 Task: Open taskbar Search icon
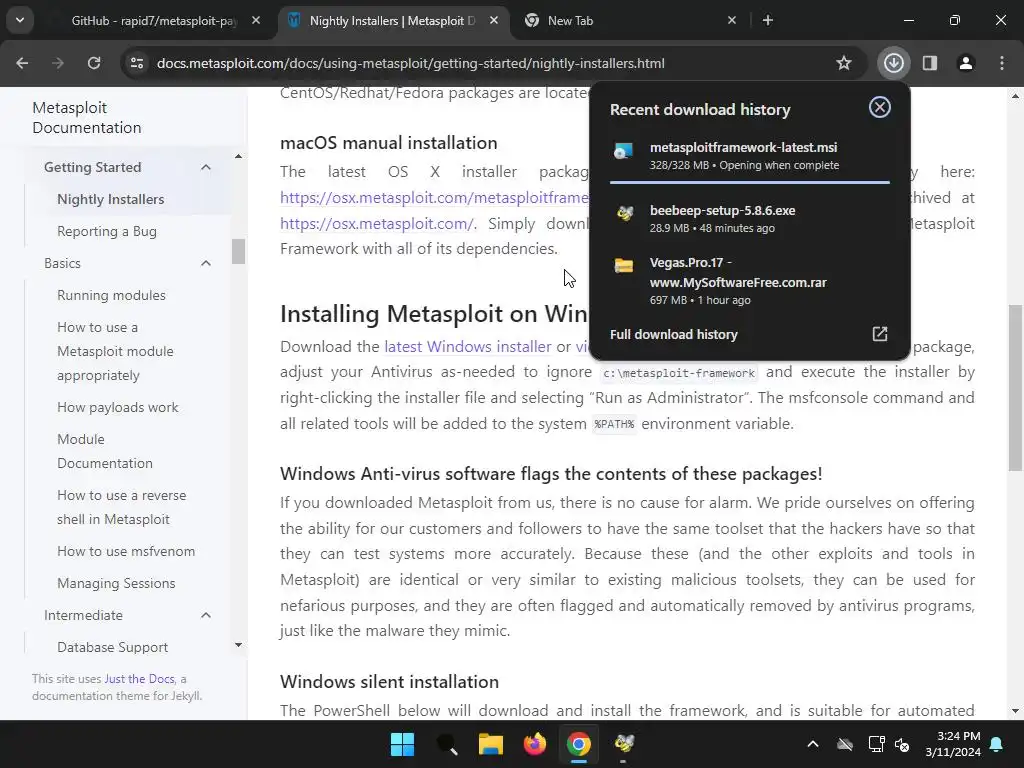tap(447, 744)
